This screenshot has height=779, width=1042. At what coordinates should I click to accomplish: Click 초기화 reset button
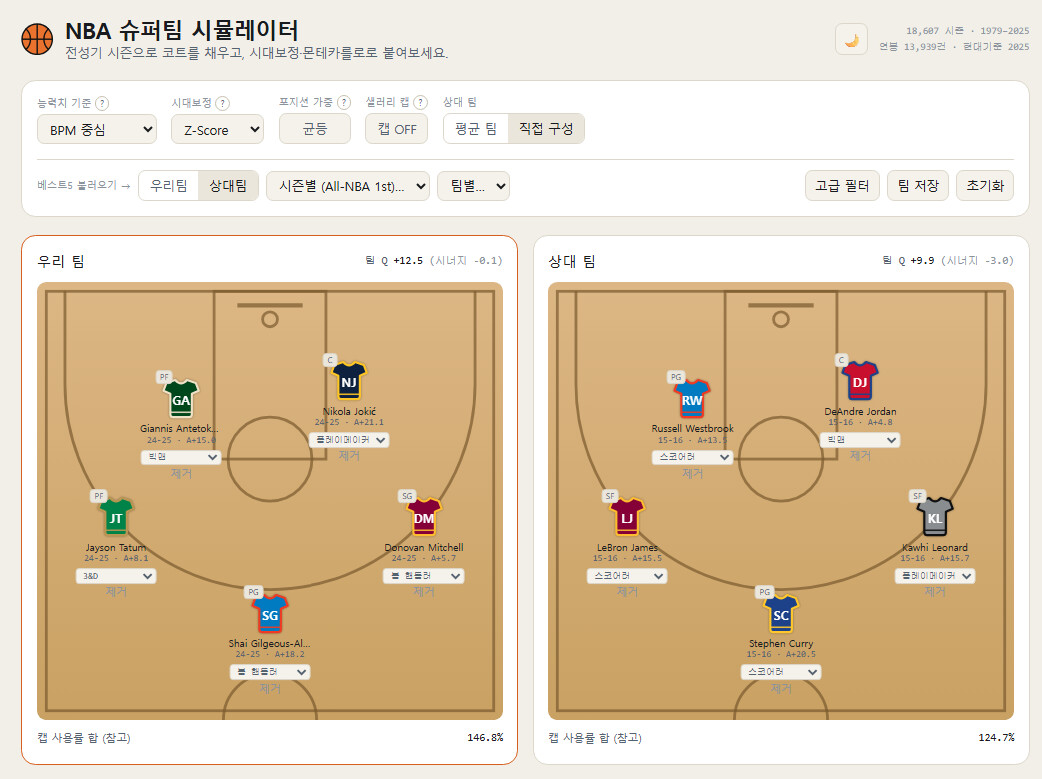point(985,185)
